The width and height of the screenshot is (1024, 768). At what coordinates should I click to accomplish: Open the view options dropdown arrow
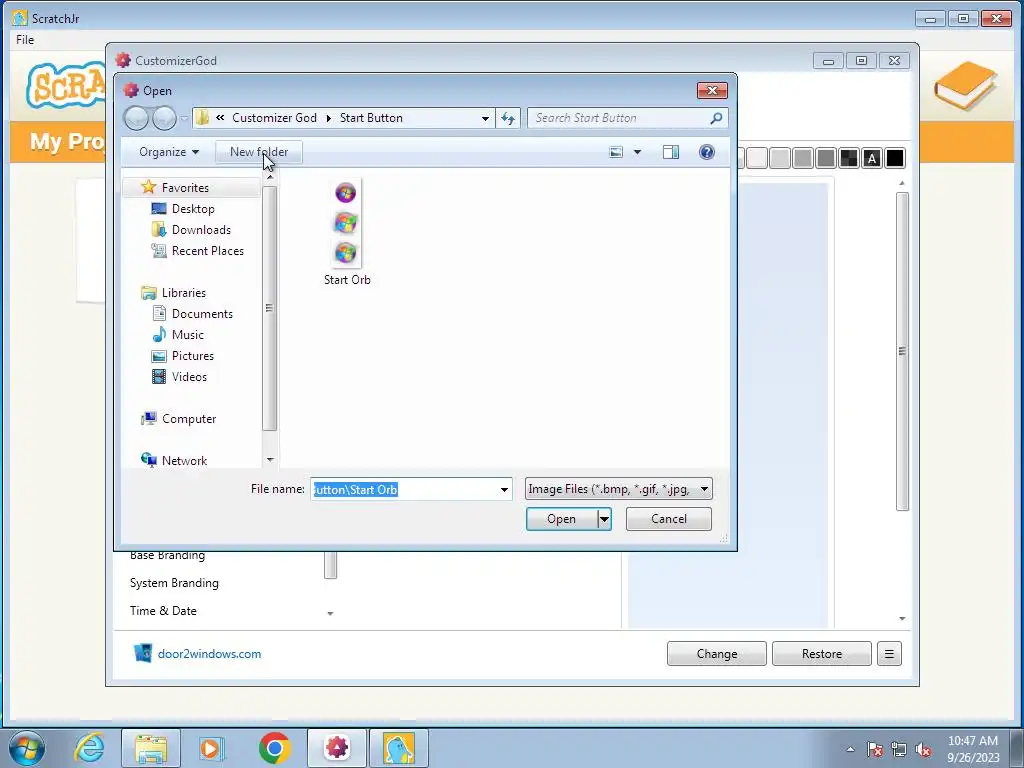637,152
